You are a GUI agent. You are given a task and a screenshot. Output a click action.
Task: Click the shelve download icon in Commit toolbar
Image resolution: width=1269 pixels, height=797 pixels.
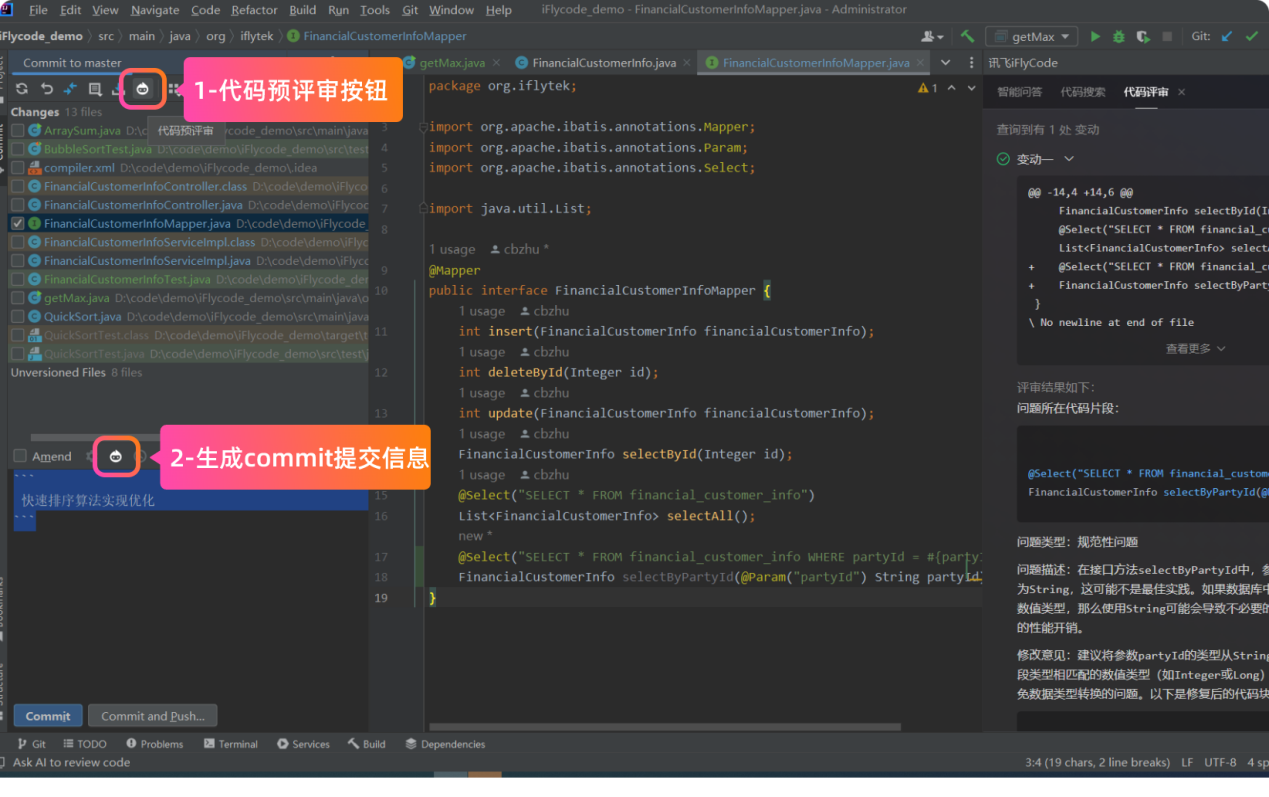pyautogui.click(x=116, y=89)
